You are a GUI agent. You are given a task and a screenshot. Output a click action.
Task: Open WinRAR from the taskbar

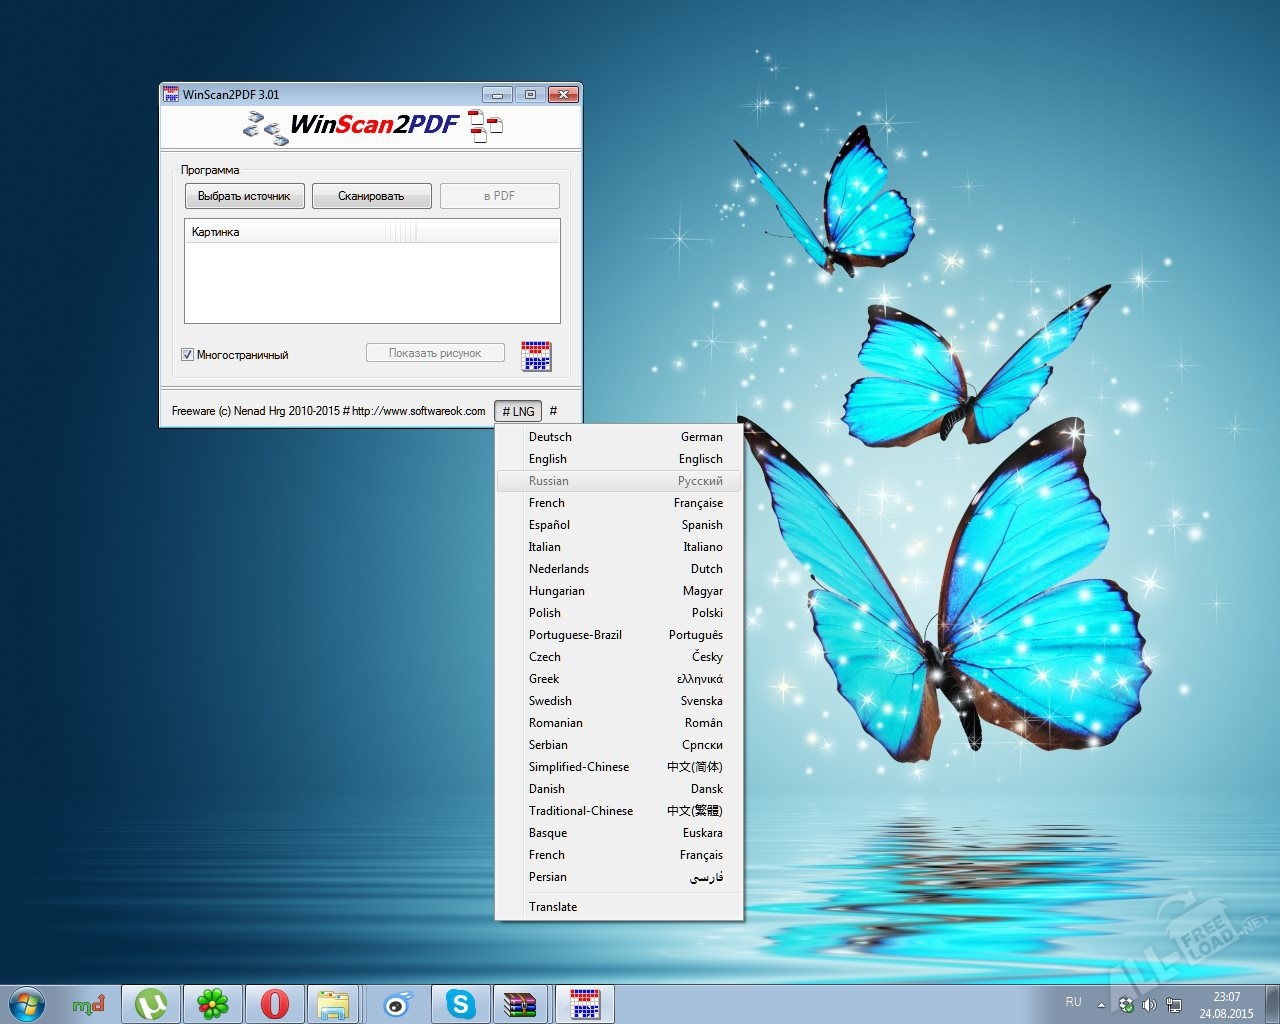point(521,1004)
